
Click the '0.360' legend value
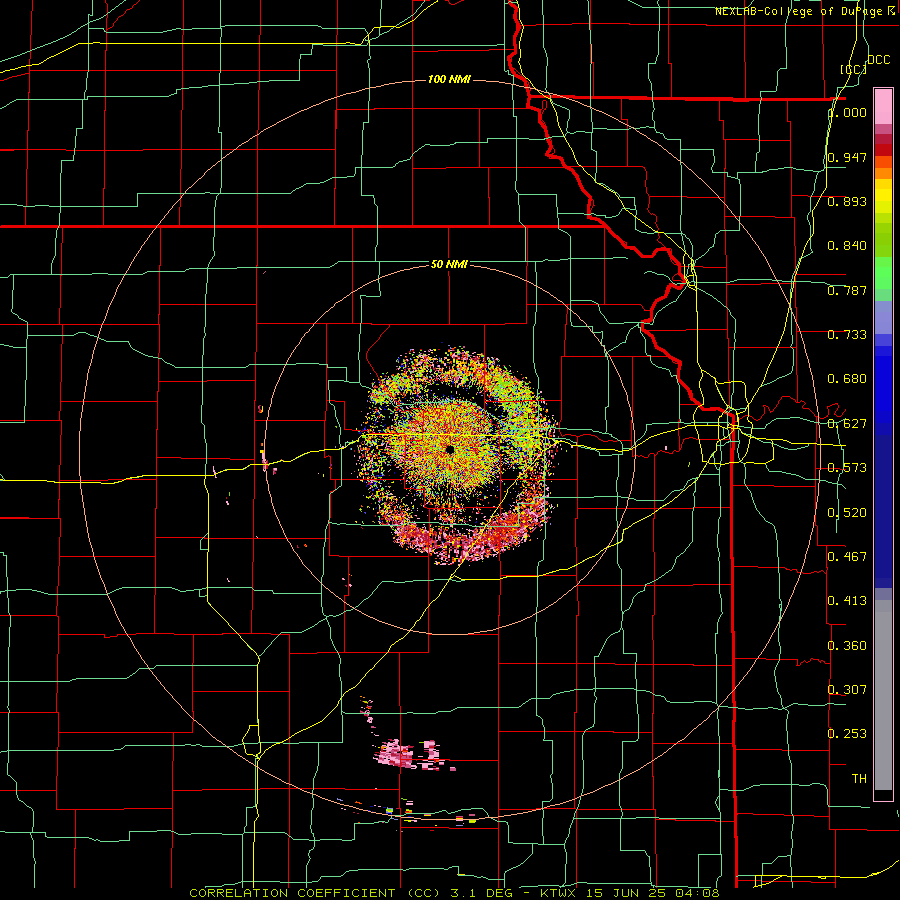pyautogui.click(x=847, y=646)
